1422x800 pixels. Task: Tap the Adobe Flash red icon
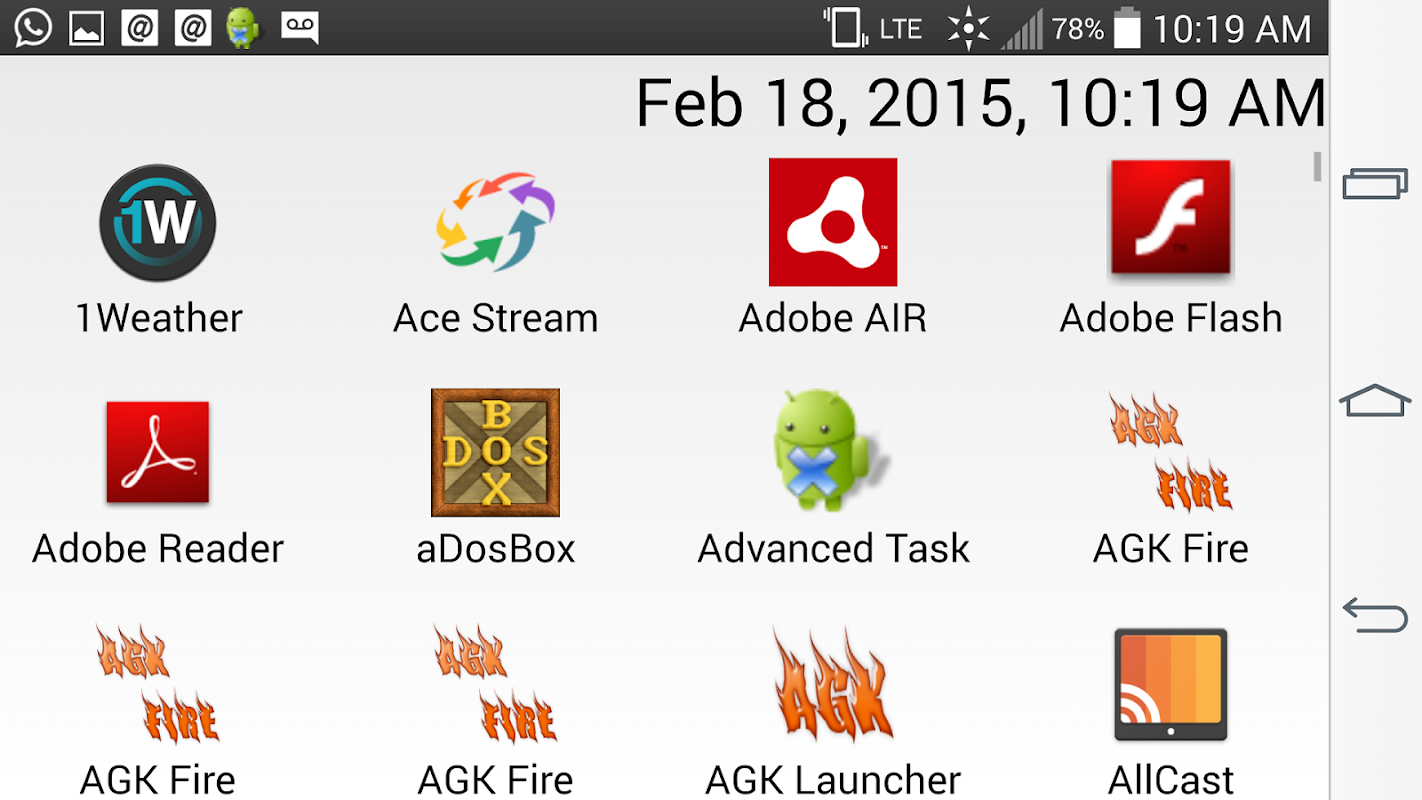pos(1170,218)
